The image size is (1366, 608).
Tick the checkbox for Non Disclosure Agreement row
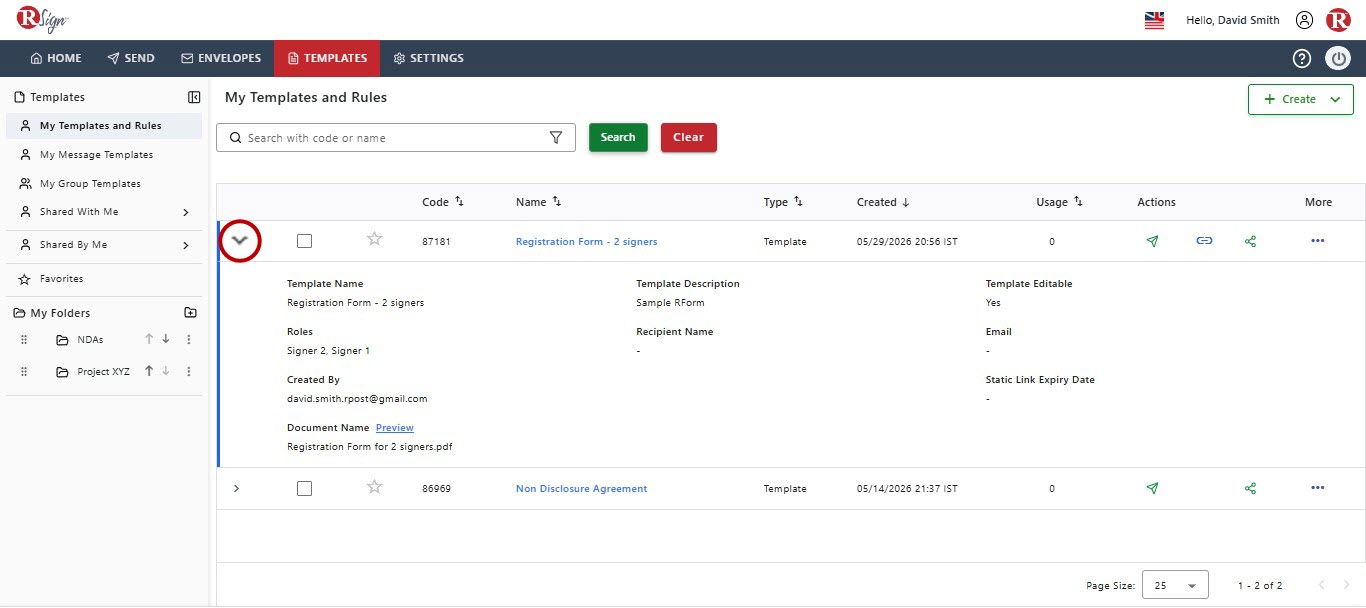[x=304, y=488]
